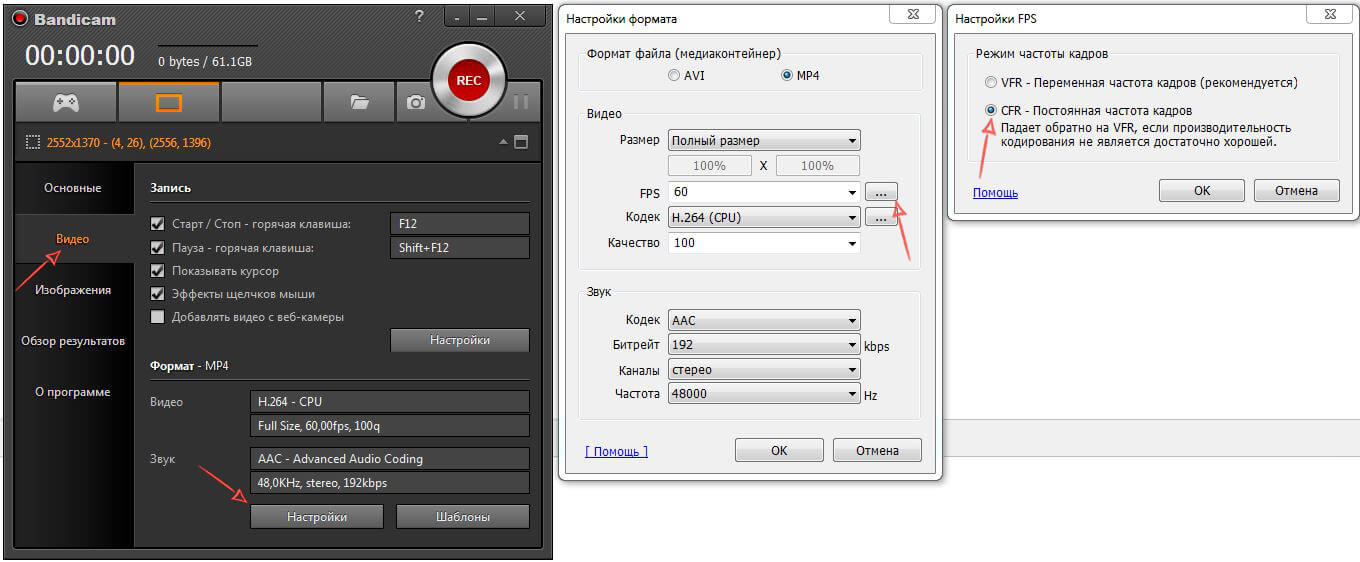
Task: Click the 2552x1370 capture area text
Action: click(x=128, y=143)
